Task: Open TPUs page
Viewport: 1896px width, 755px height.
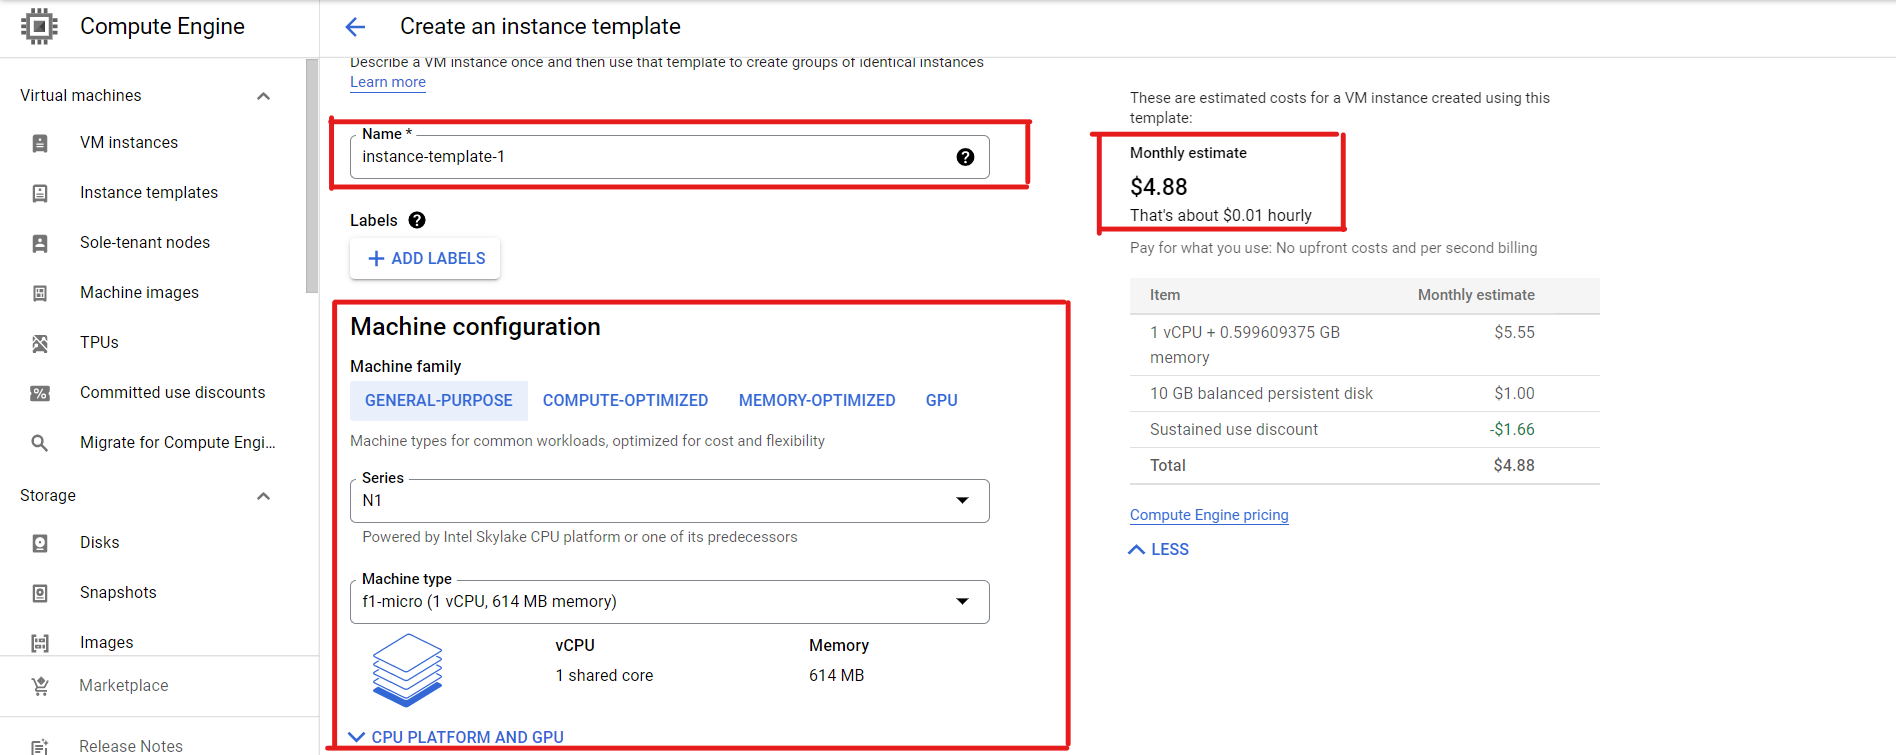Action: [99, 343]
